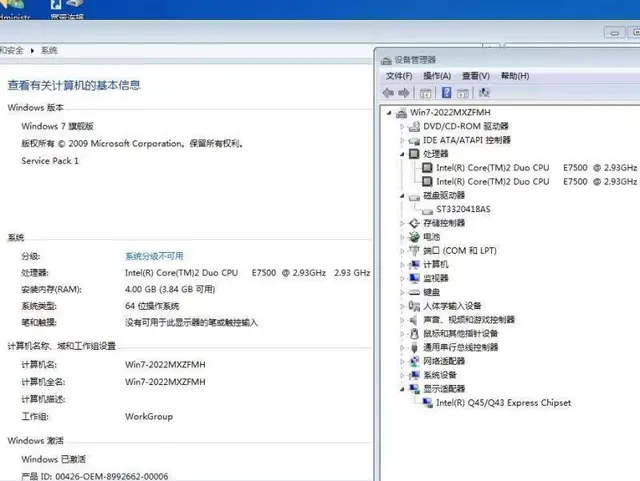This screenshot has width=640, height=481.
Task: Open the 操作(A) menu
Action: tap(437, 76)
